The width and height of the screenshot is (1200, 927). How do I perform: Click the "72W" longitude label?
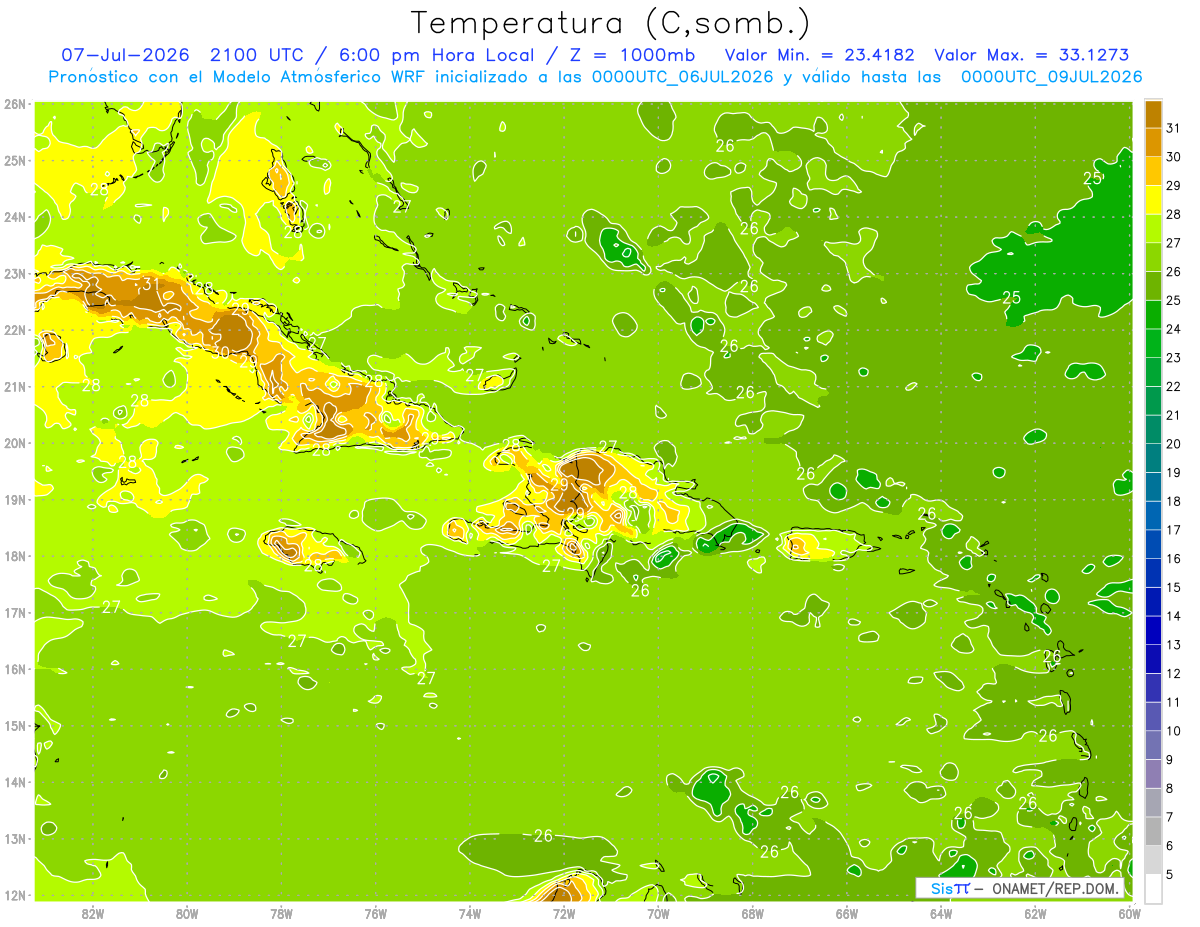click(564, 913)
